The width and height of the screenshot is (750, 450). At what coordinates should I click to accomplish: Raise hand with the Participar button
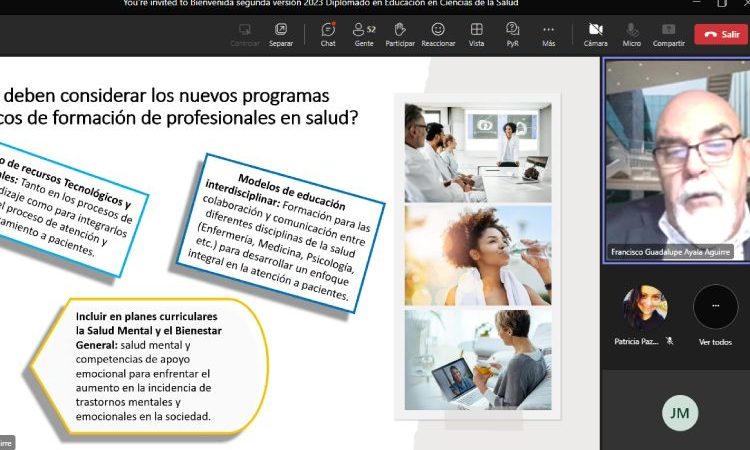coord(400,34)
